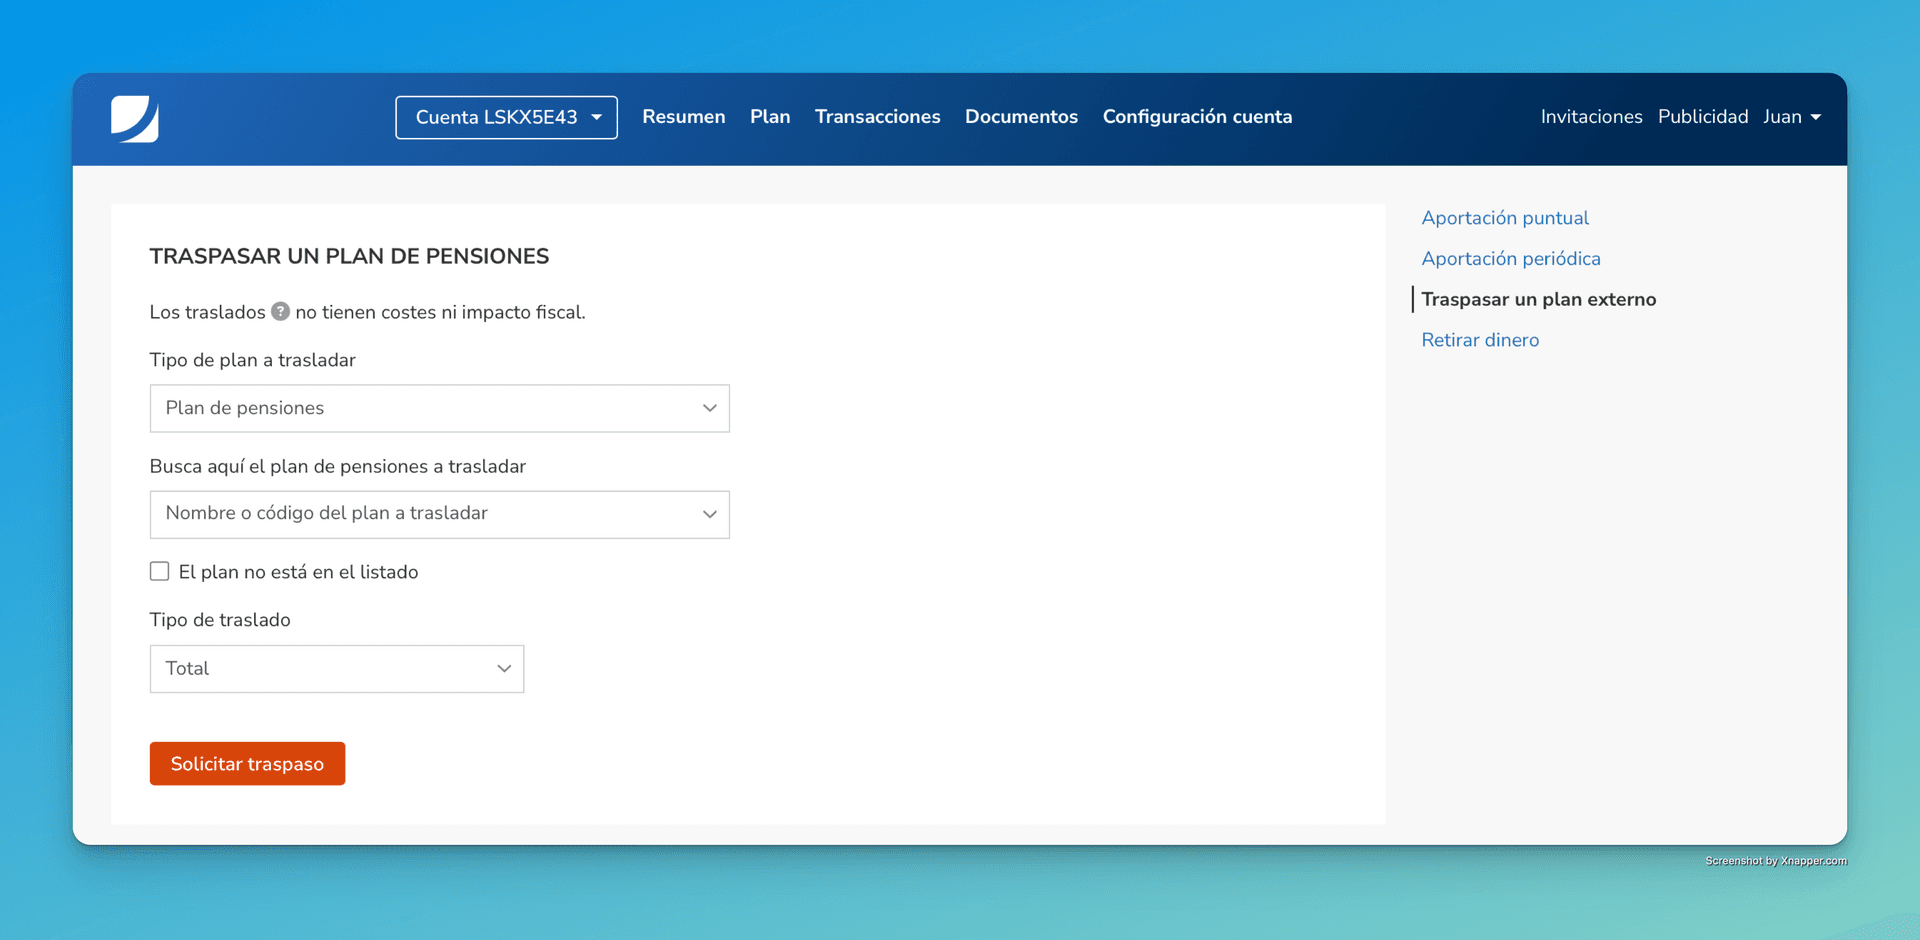The height and width of the screenshot is (940, 1920).
Task: Select 'Traspasar un plan externo' in sidebar
Action: click(x=1539, y=299)
